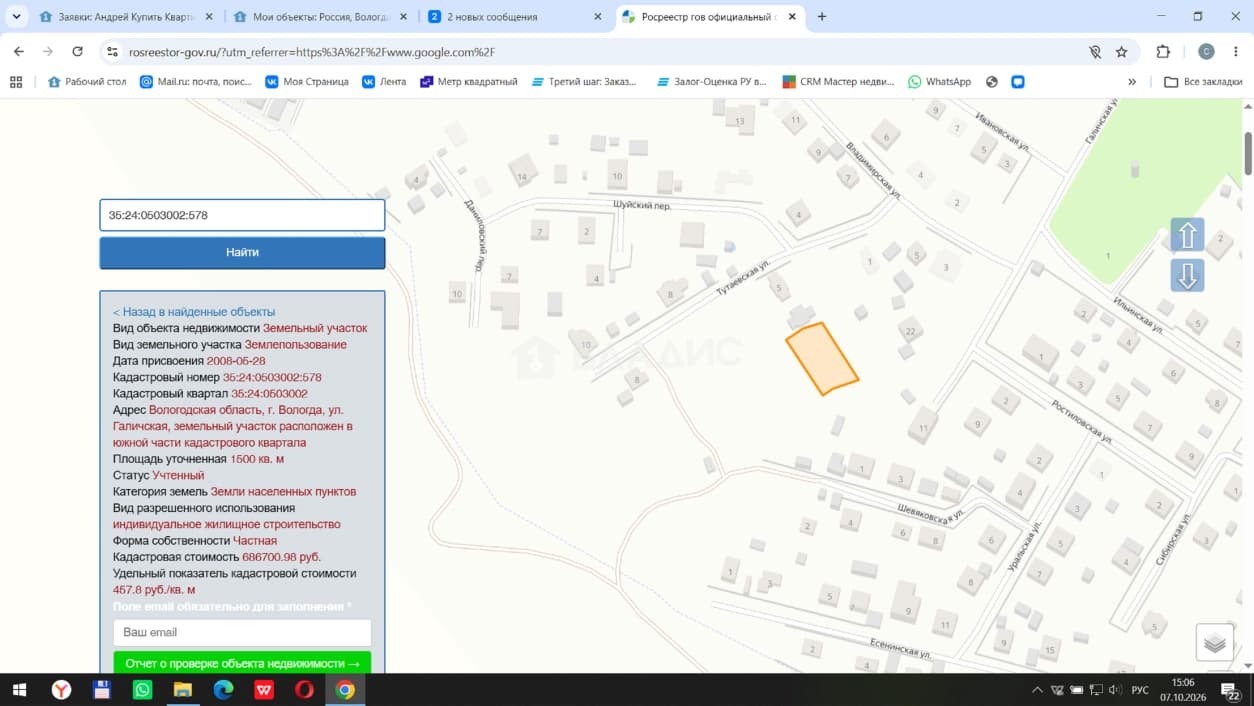Click the up arrow map control
The image size is (1254, 706).
pos(1187,235)
